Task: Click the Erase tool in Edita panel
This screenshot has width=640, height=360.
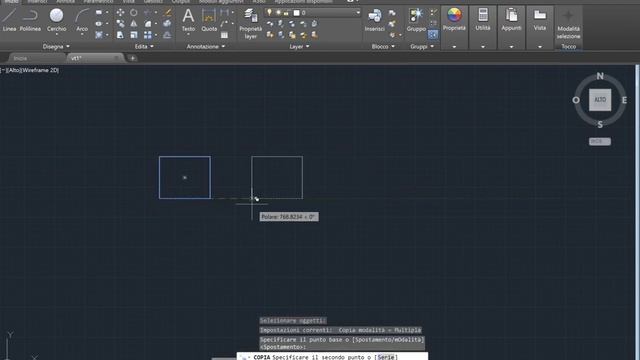Action: [x=167, y=13]
